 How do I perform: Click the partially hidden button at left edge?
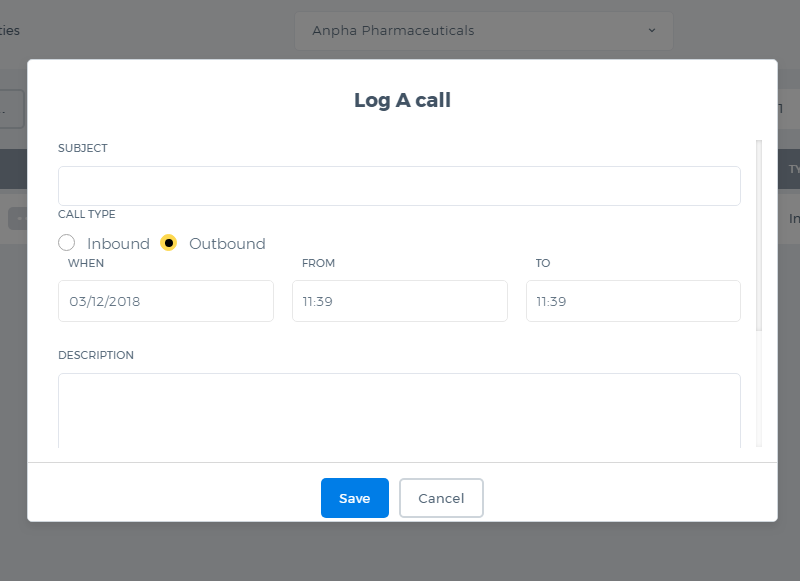12,109
